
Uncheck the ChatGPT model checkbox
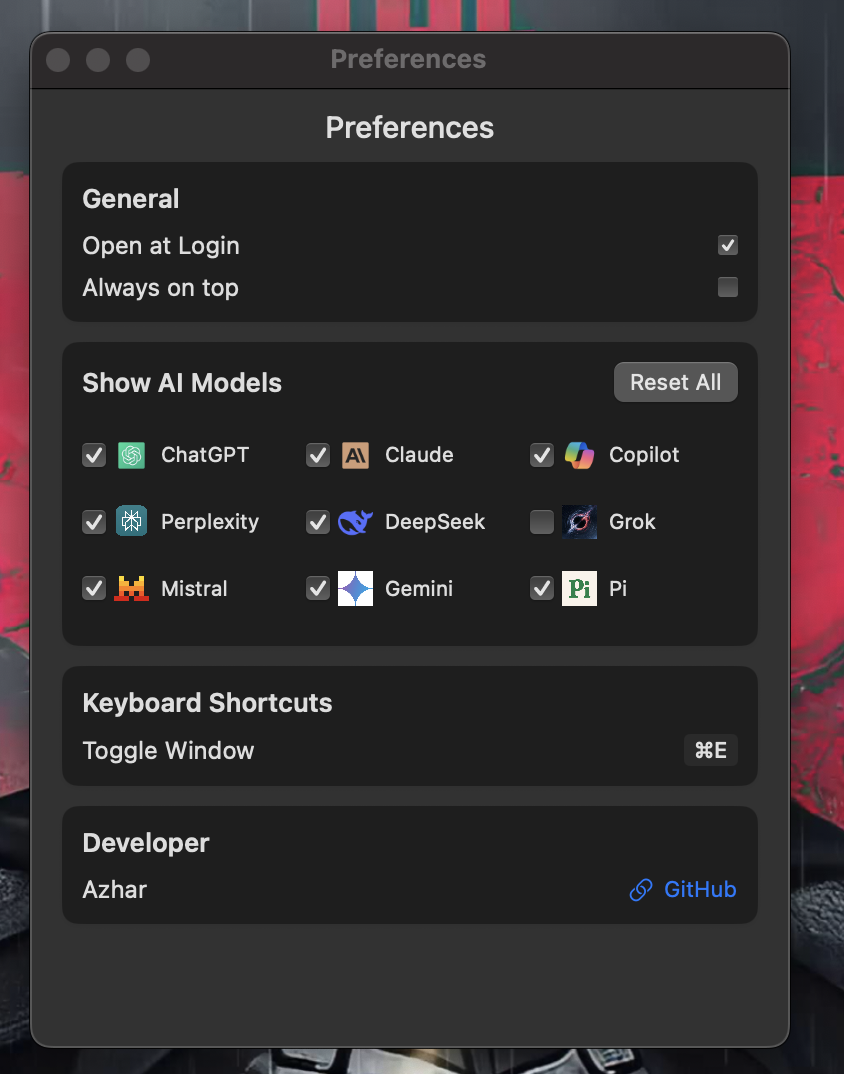tap(94, 455)
